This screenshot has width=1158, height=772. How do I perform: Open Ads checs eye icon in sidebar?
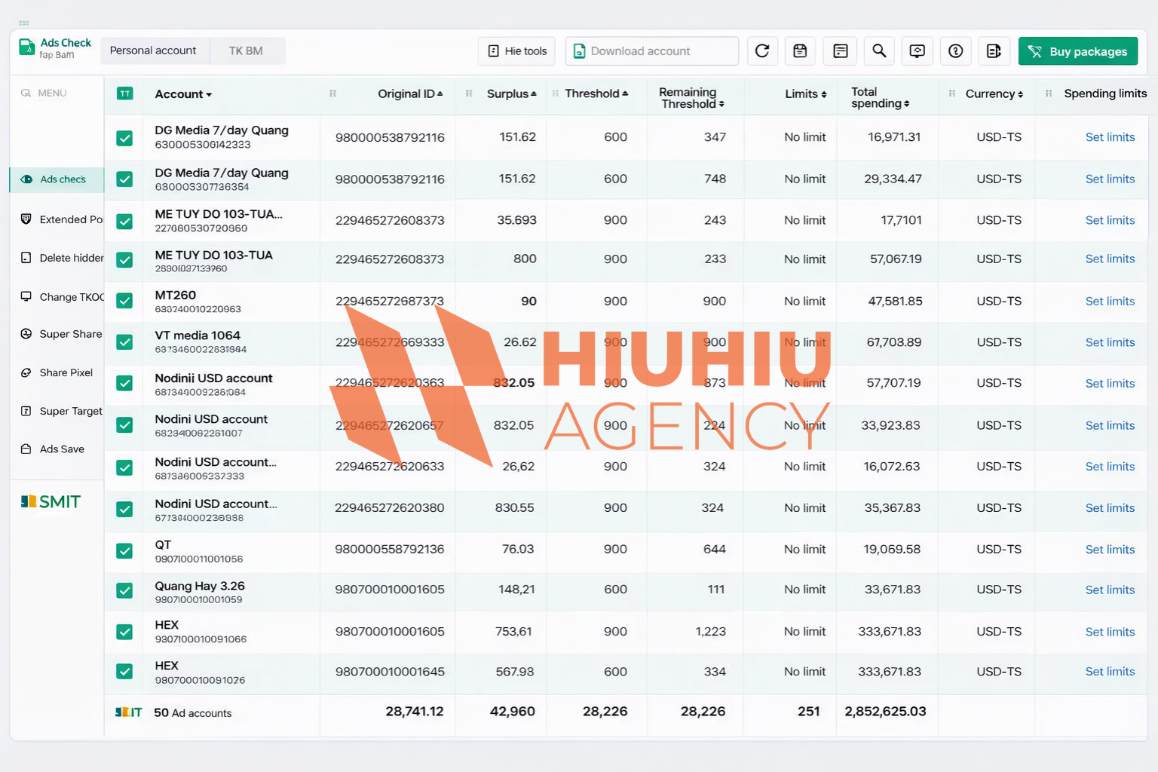click(x=27, y=180)
